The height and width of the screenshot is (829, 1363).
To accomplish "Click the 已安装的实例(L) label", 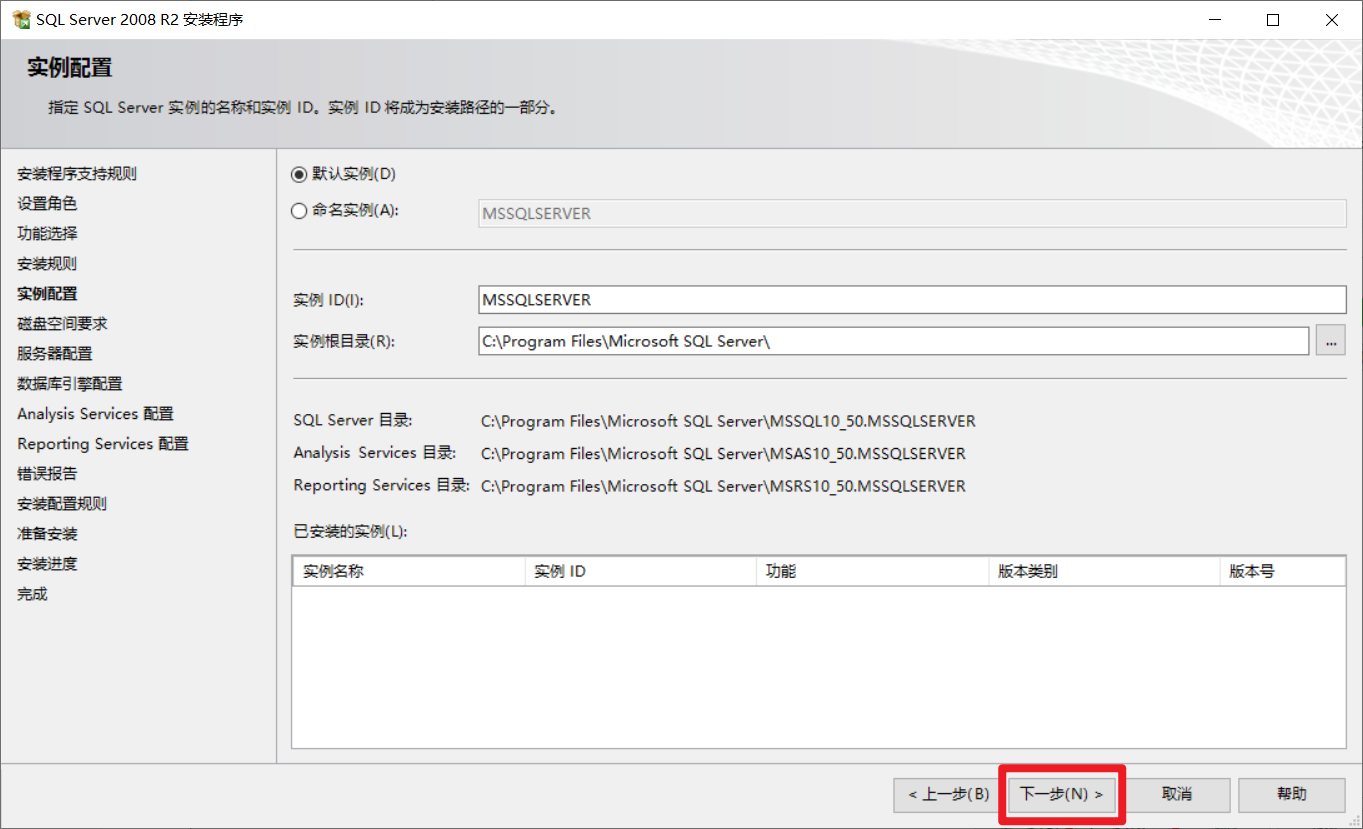I will 350,531.
